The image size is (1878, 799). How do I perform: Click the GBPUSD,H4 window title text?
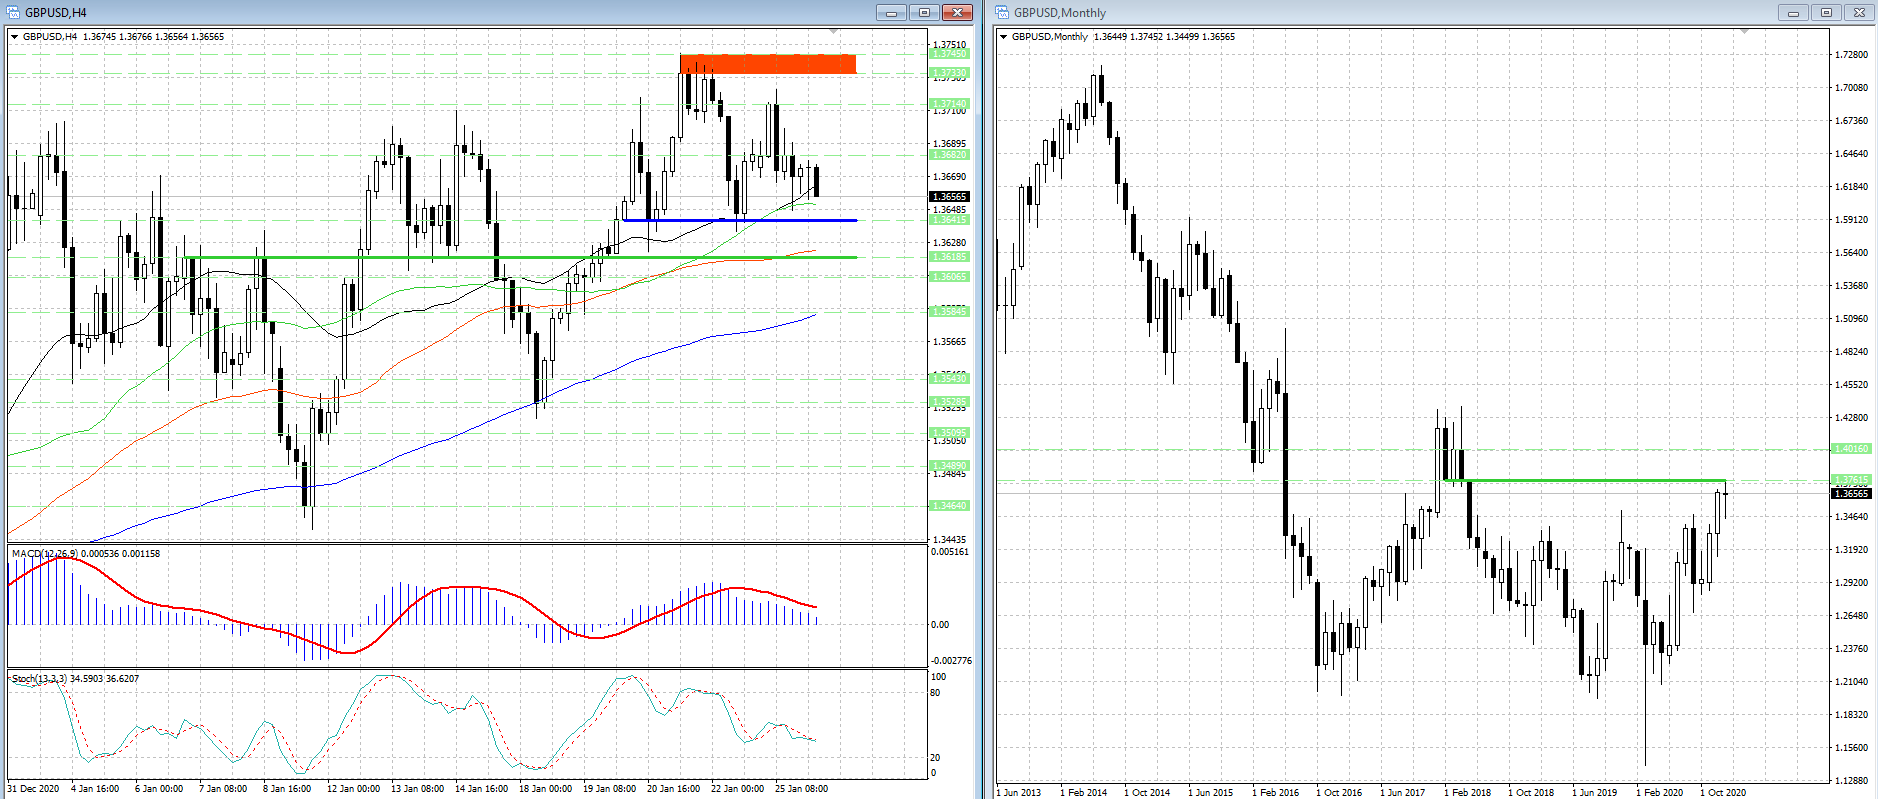point(56,13)
